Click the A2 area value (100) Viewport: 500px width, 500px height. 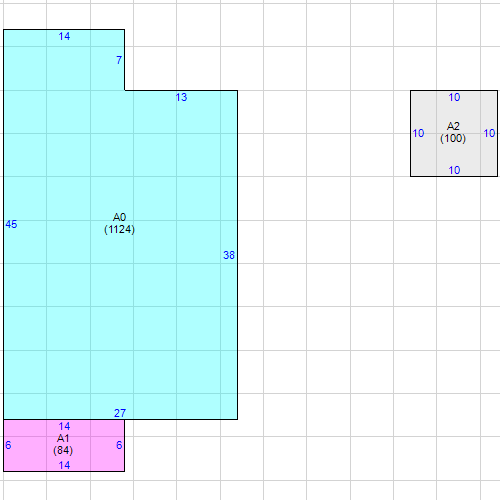tap(453, 138)
